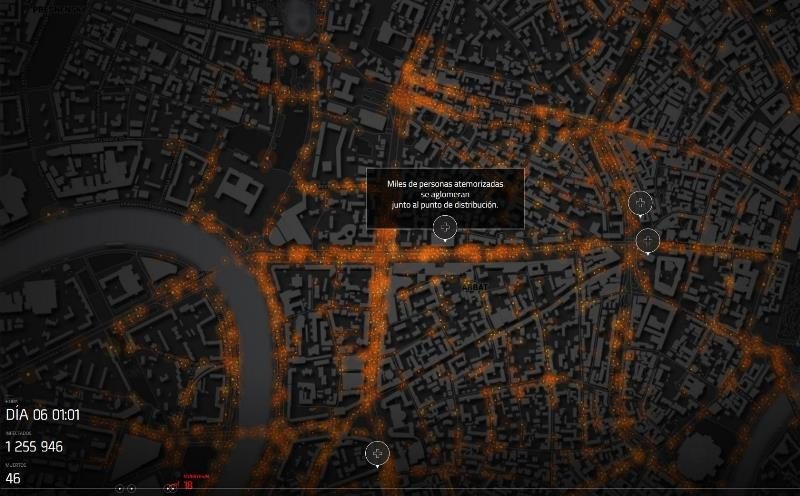Click the DÍA 06 01:01 time counter
Viewport: 800px width, 496px height.
tap(43, 415)
